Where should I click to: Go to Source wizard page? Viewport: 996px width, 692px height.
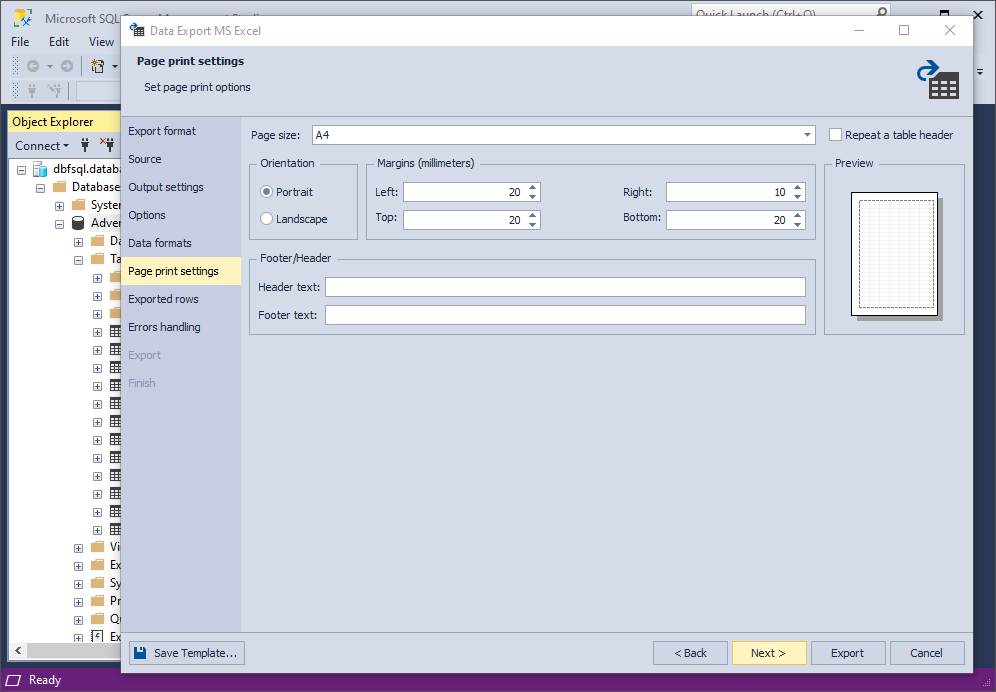pos(181,159)
